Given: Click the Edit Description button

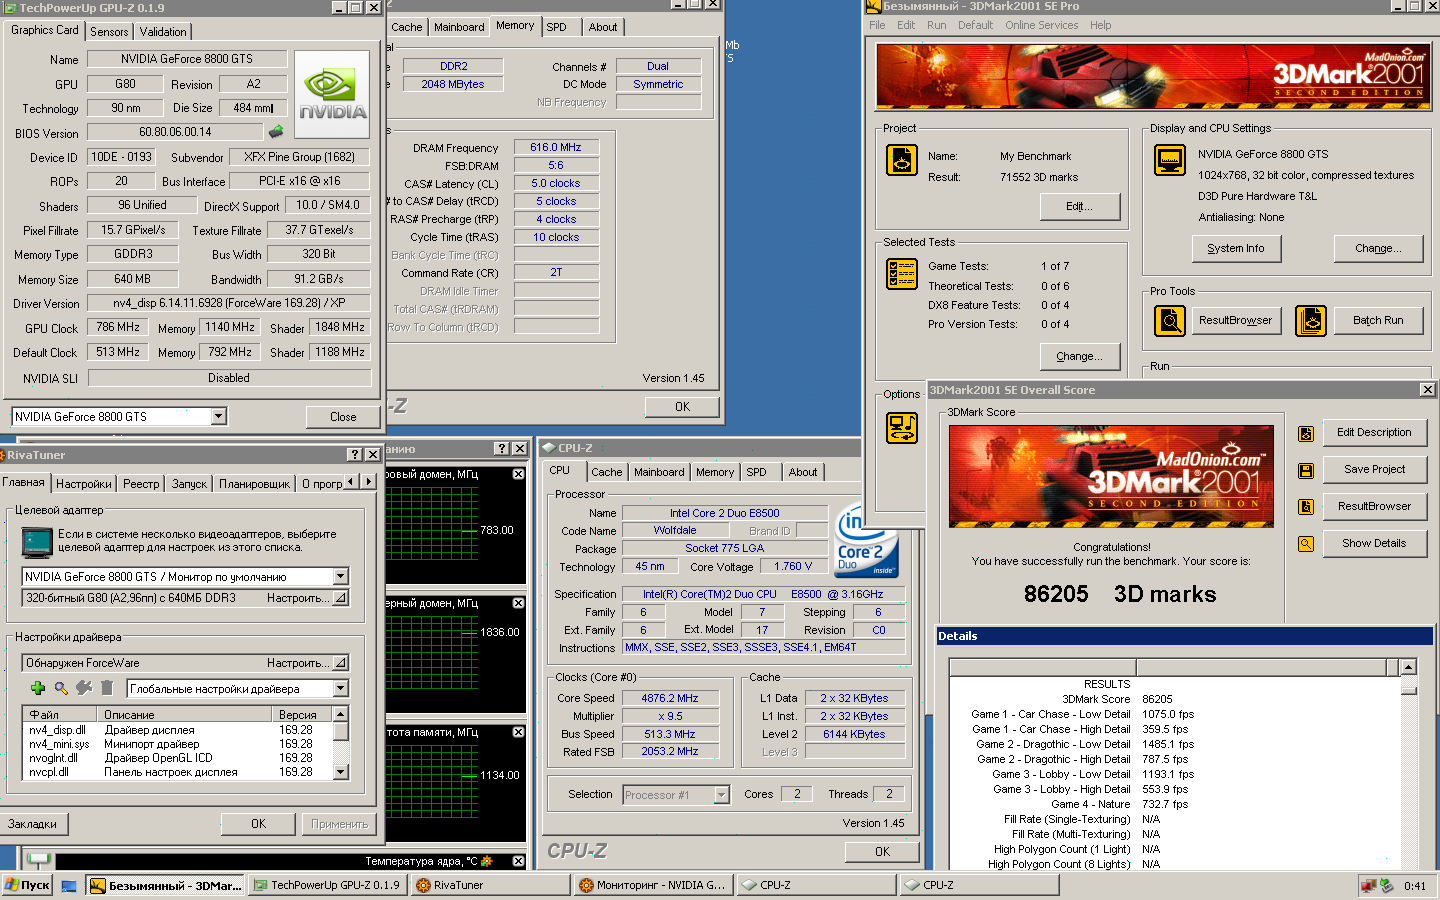Looking at the screenshot, I should (1374, 432).
